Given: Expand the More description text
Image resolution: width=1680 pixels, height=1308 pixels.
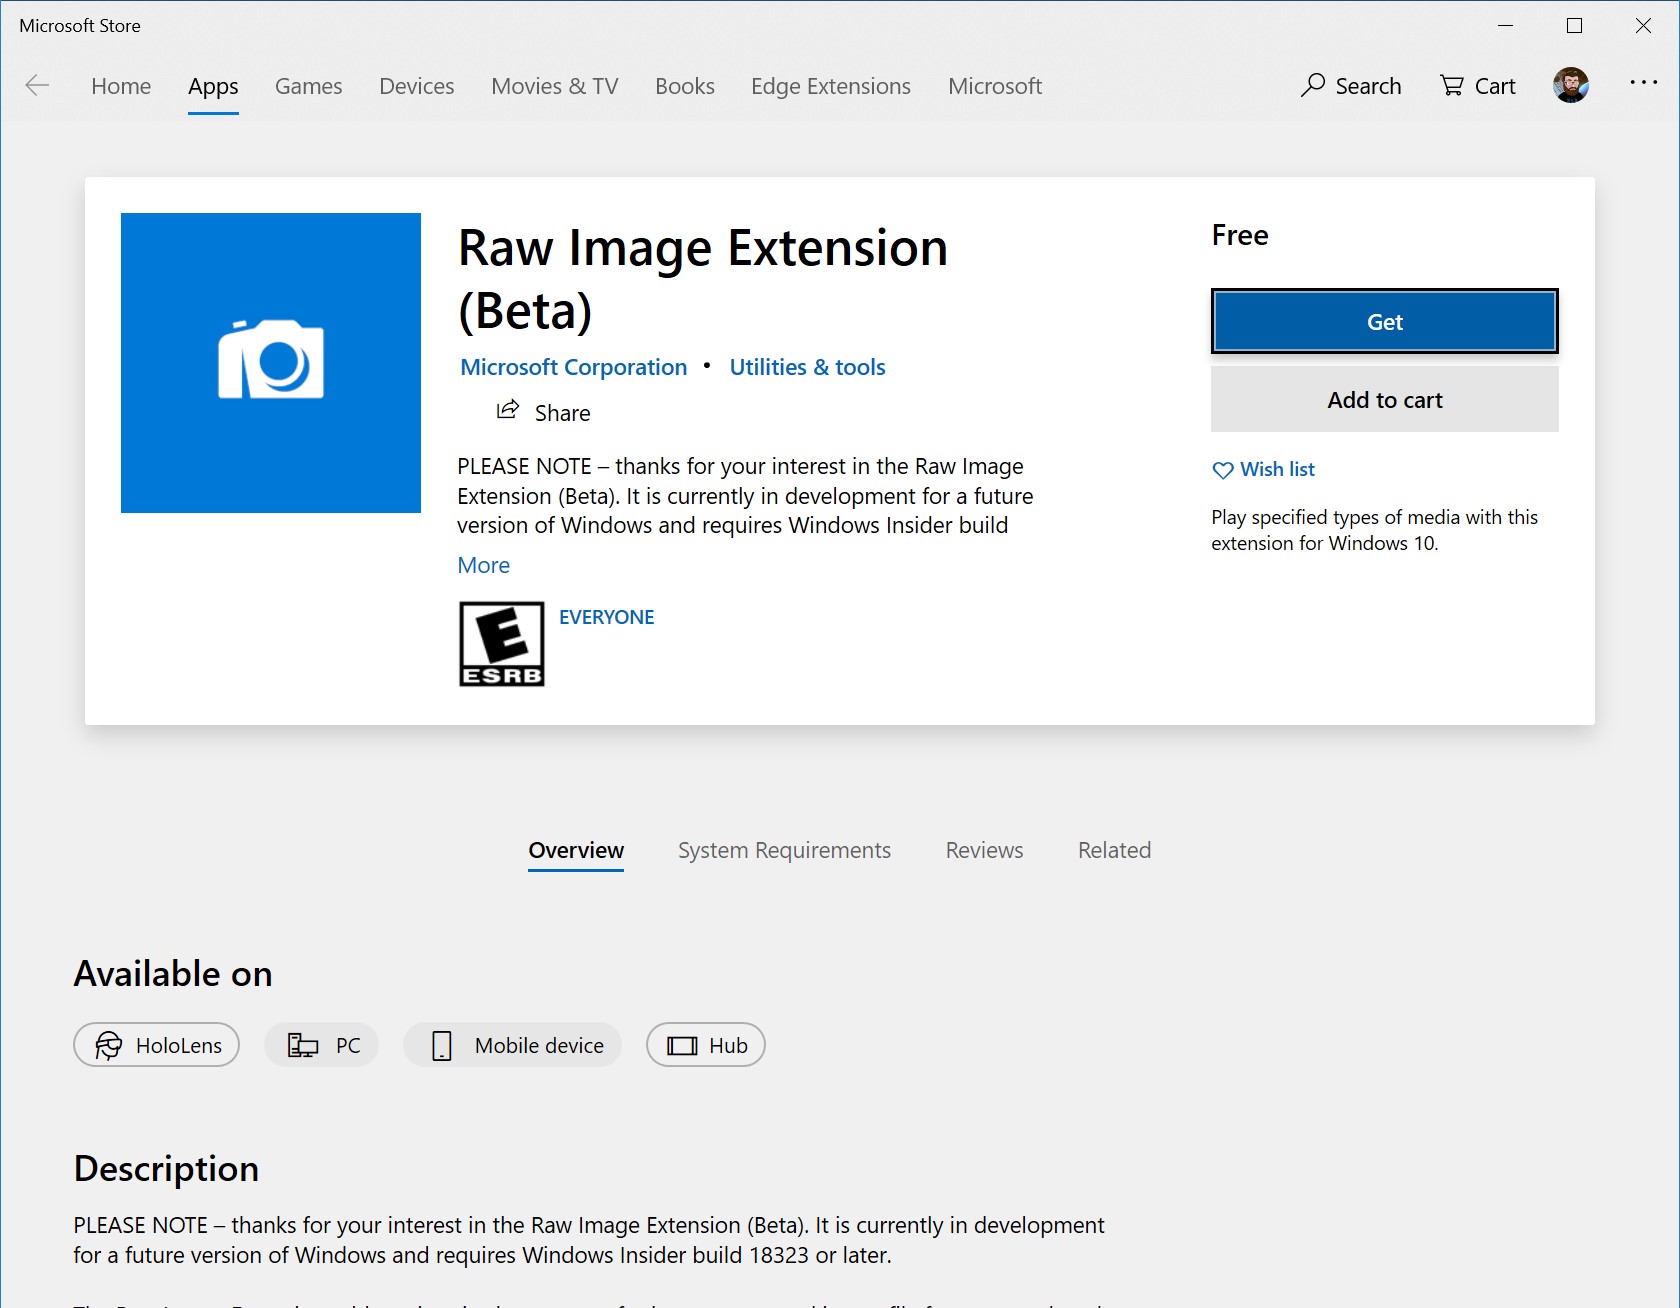Looking at the screenshot, I should click(x=483, y=565).
